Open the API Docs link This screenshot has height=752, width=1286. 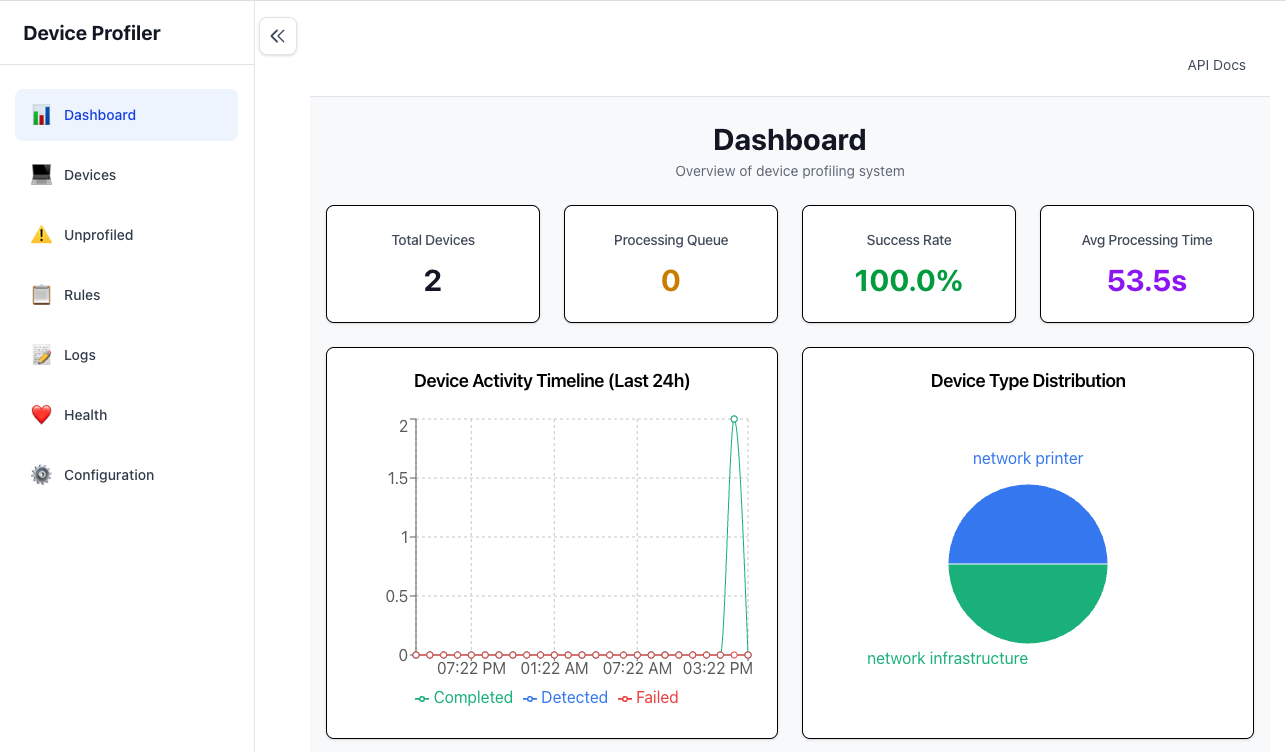click(1216, 64)
